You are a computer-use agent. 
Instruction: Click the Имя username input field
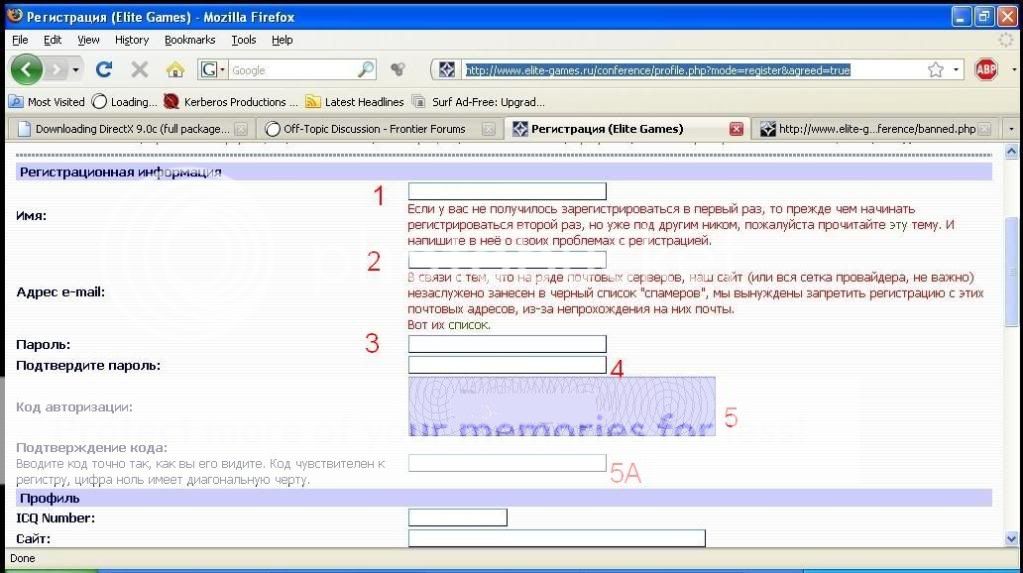click(507, 192)
